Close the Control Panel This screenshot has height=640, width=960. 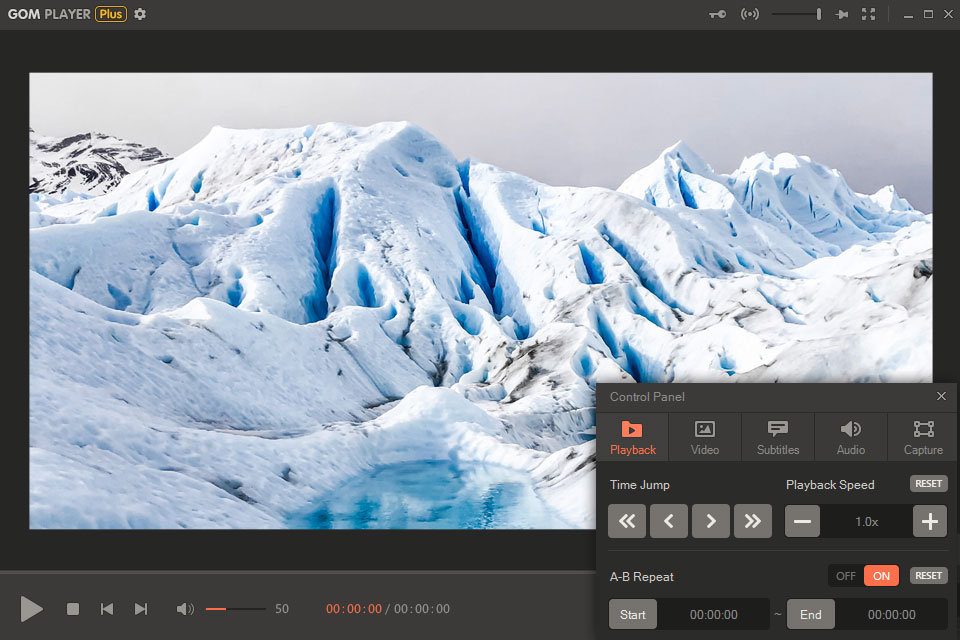click(x=942, y=396)
